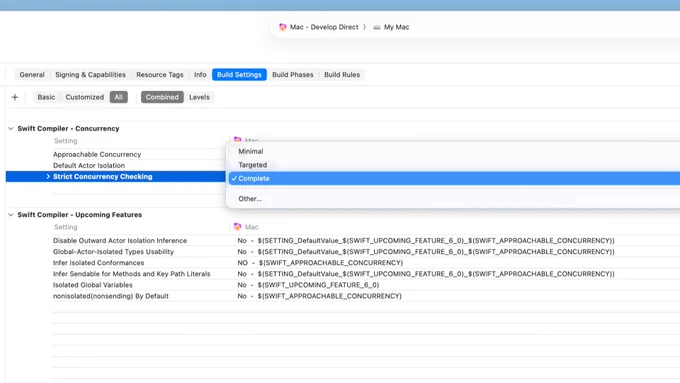This screenshot has height=383, width=680.
Task: Collapse Swift Compiler - Upcoming Features section
Action: [11, 215]
